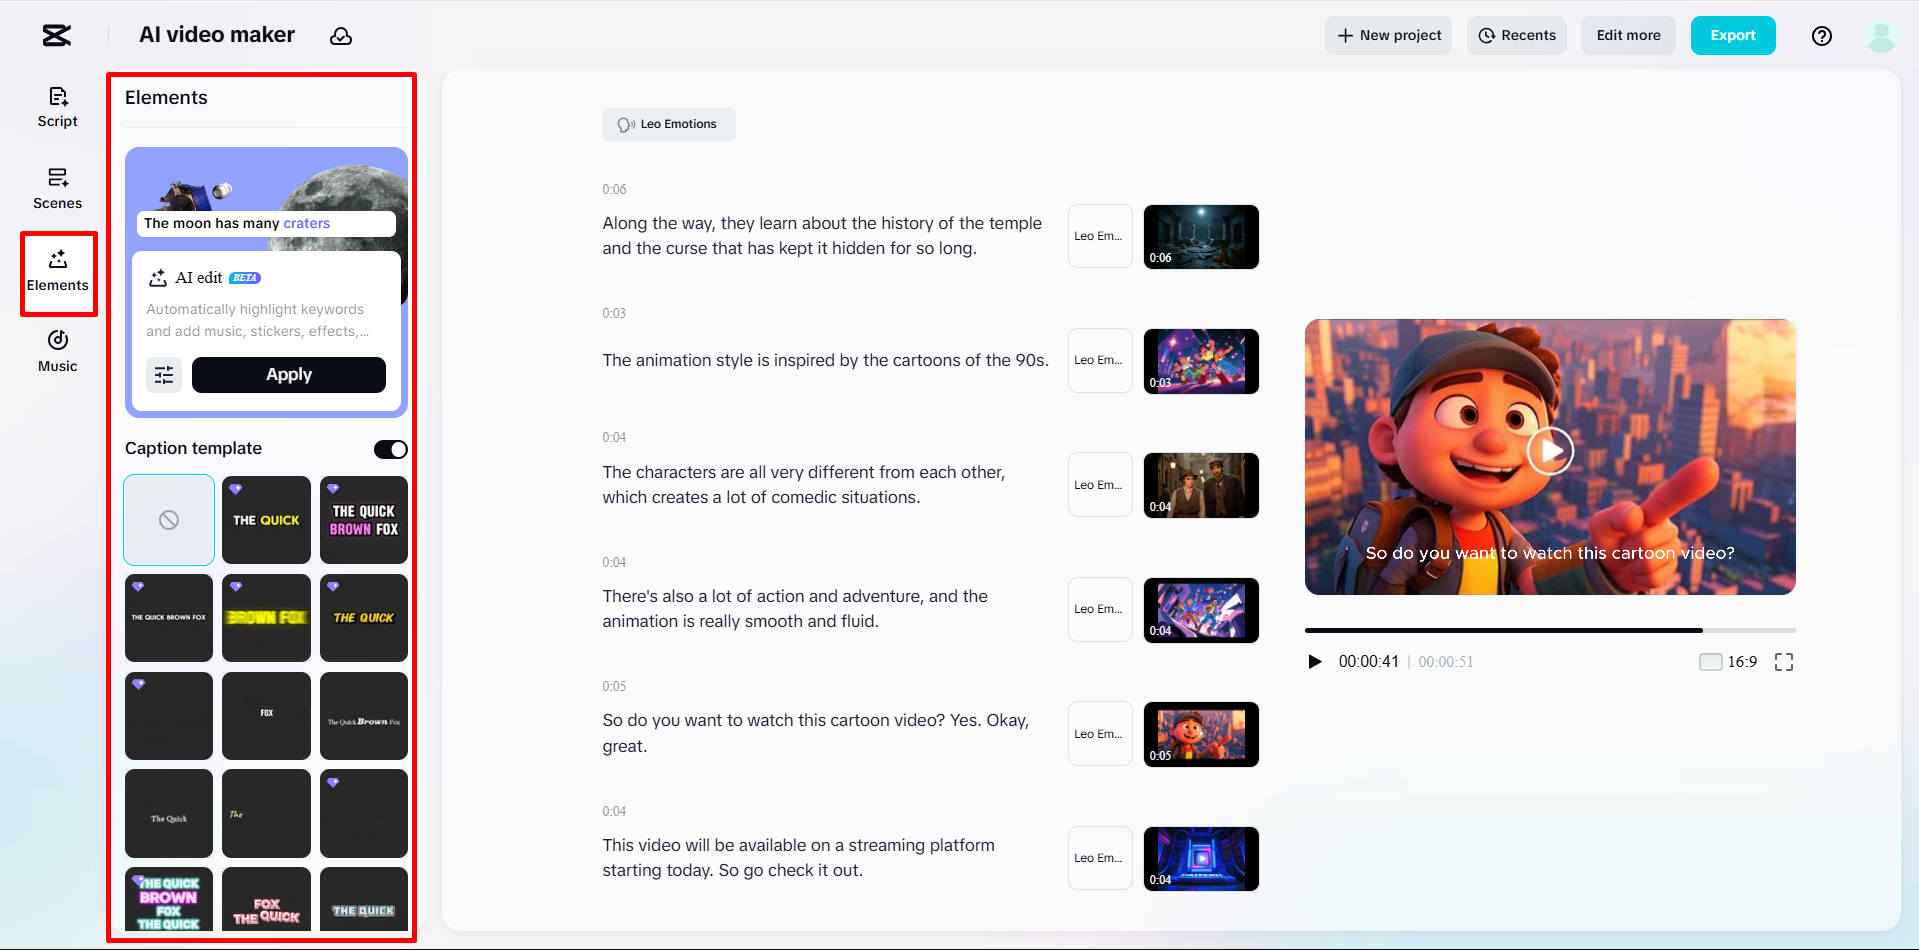Image resolution: width=1919 pixels, height=950 pixels.
Task: Enter fullscreen preview mode
Action: pos(1784,662)
